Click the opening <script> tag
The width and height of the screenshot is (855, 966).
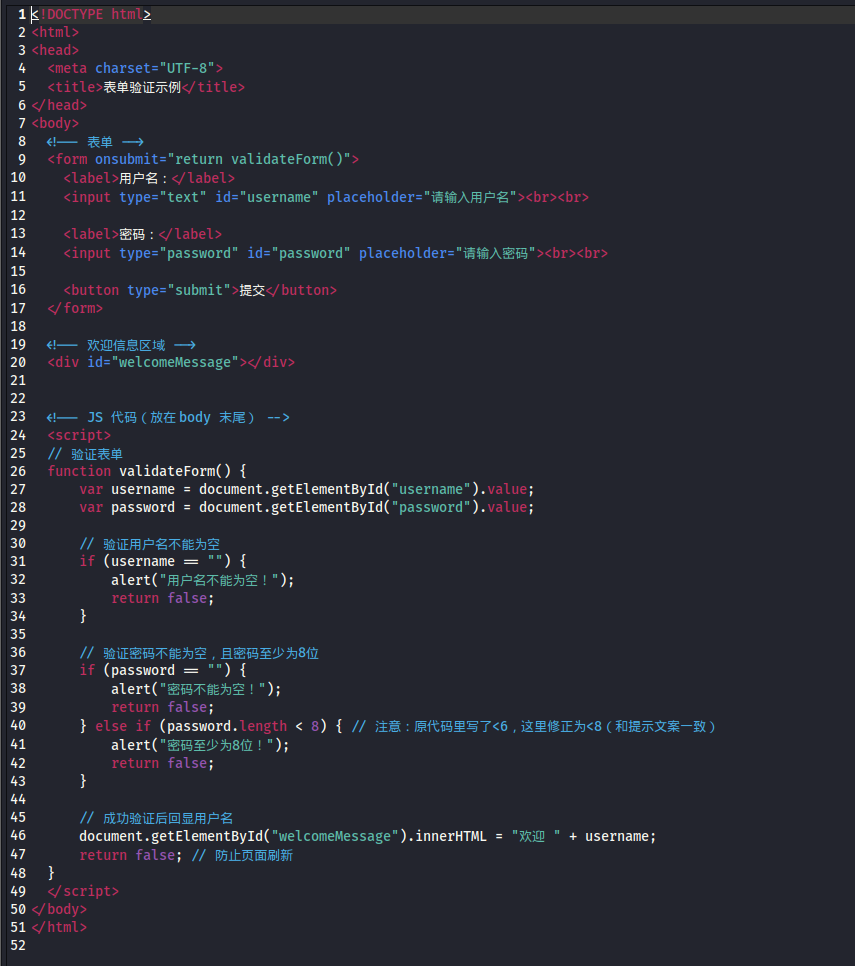pos(79,436)
